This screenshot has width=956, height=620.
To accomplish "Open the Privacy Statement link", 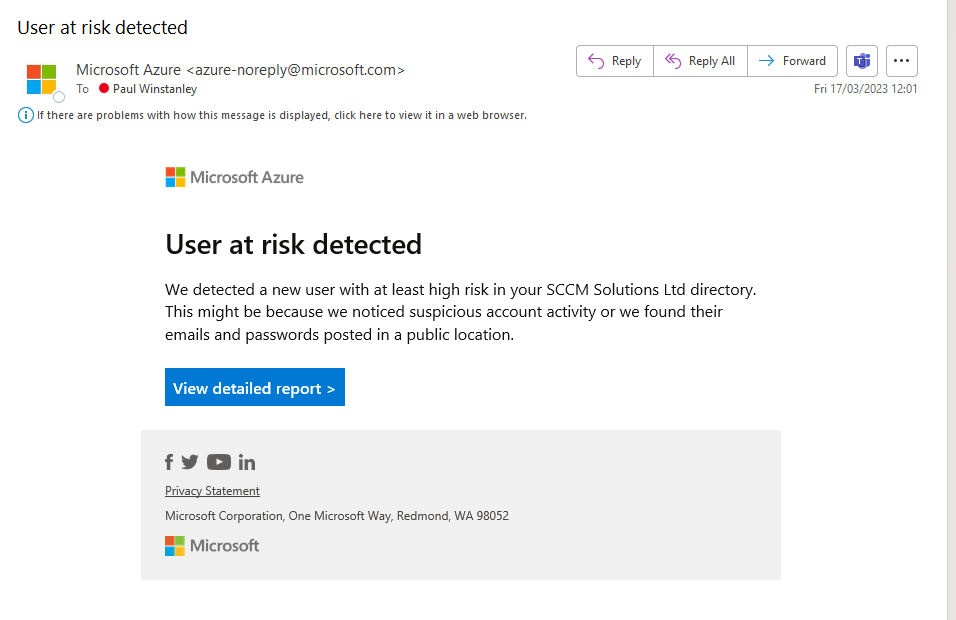I will [x=212, y=491].
